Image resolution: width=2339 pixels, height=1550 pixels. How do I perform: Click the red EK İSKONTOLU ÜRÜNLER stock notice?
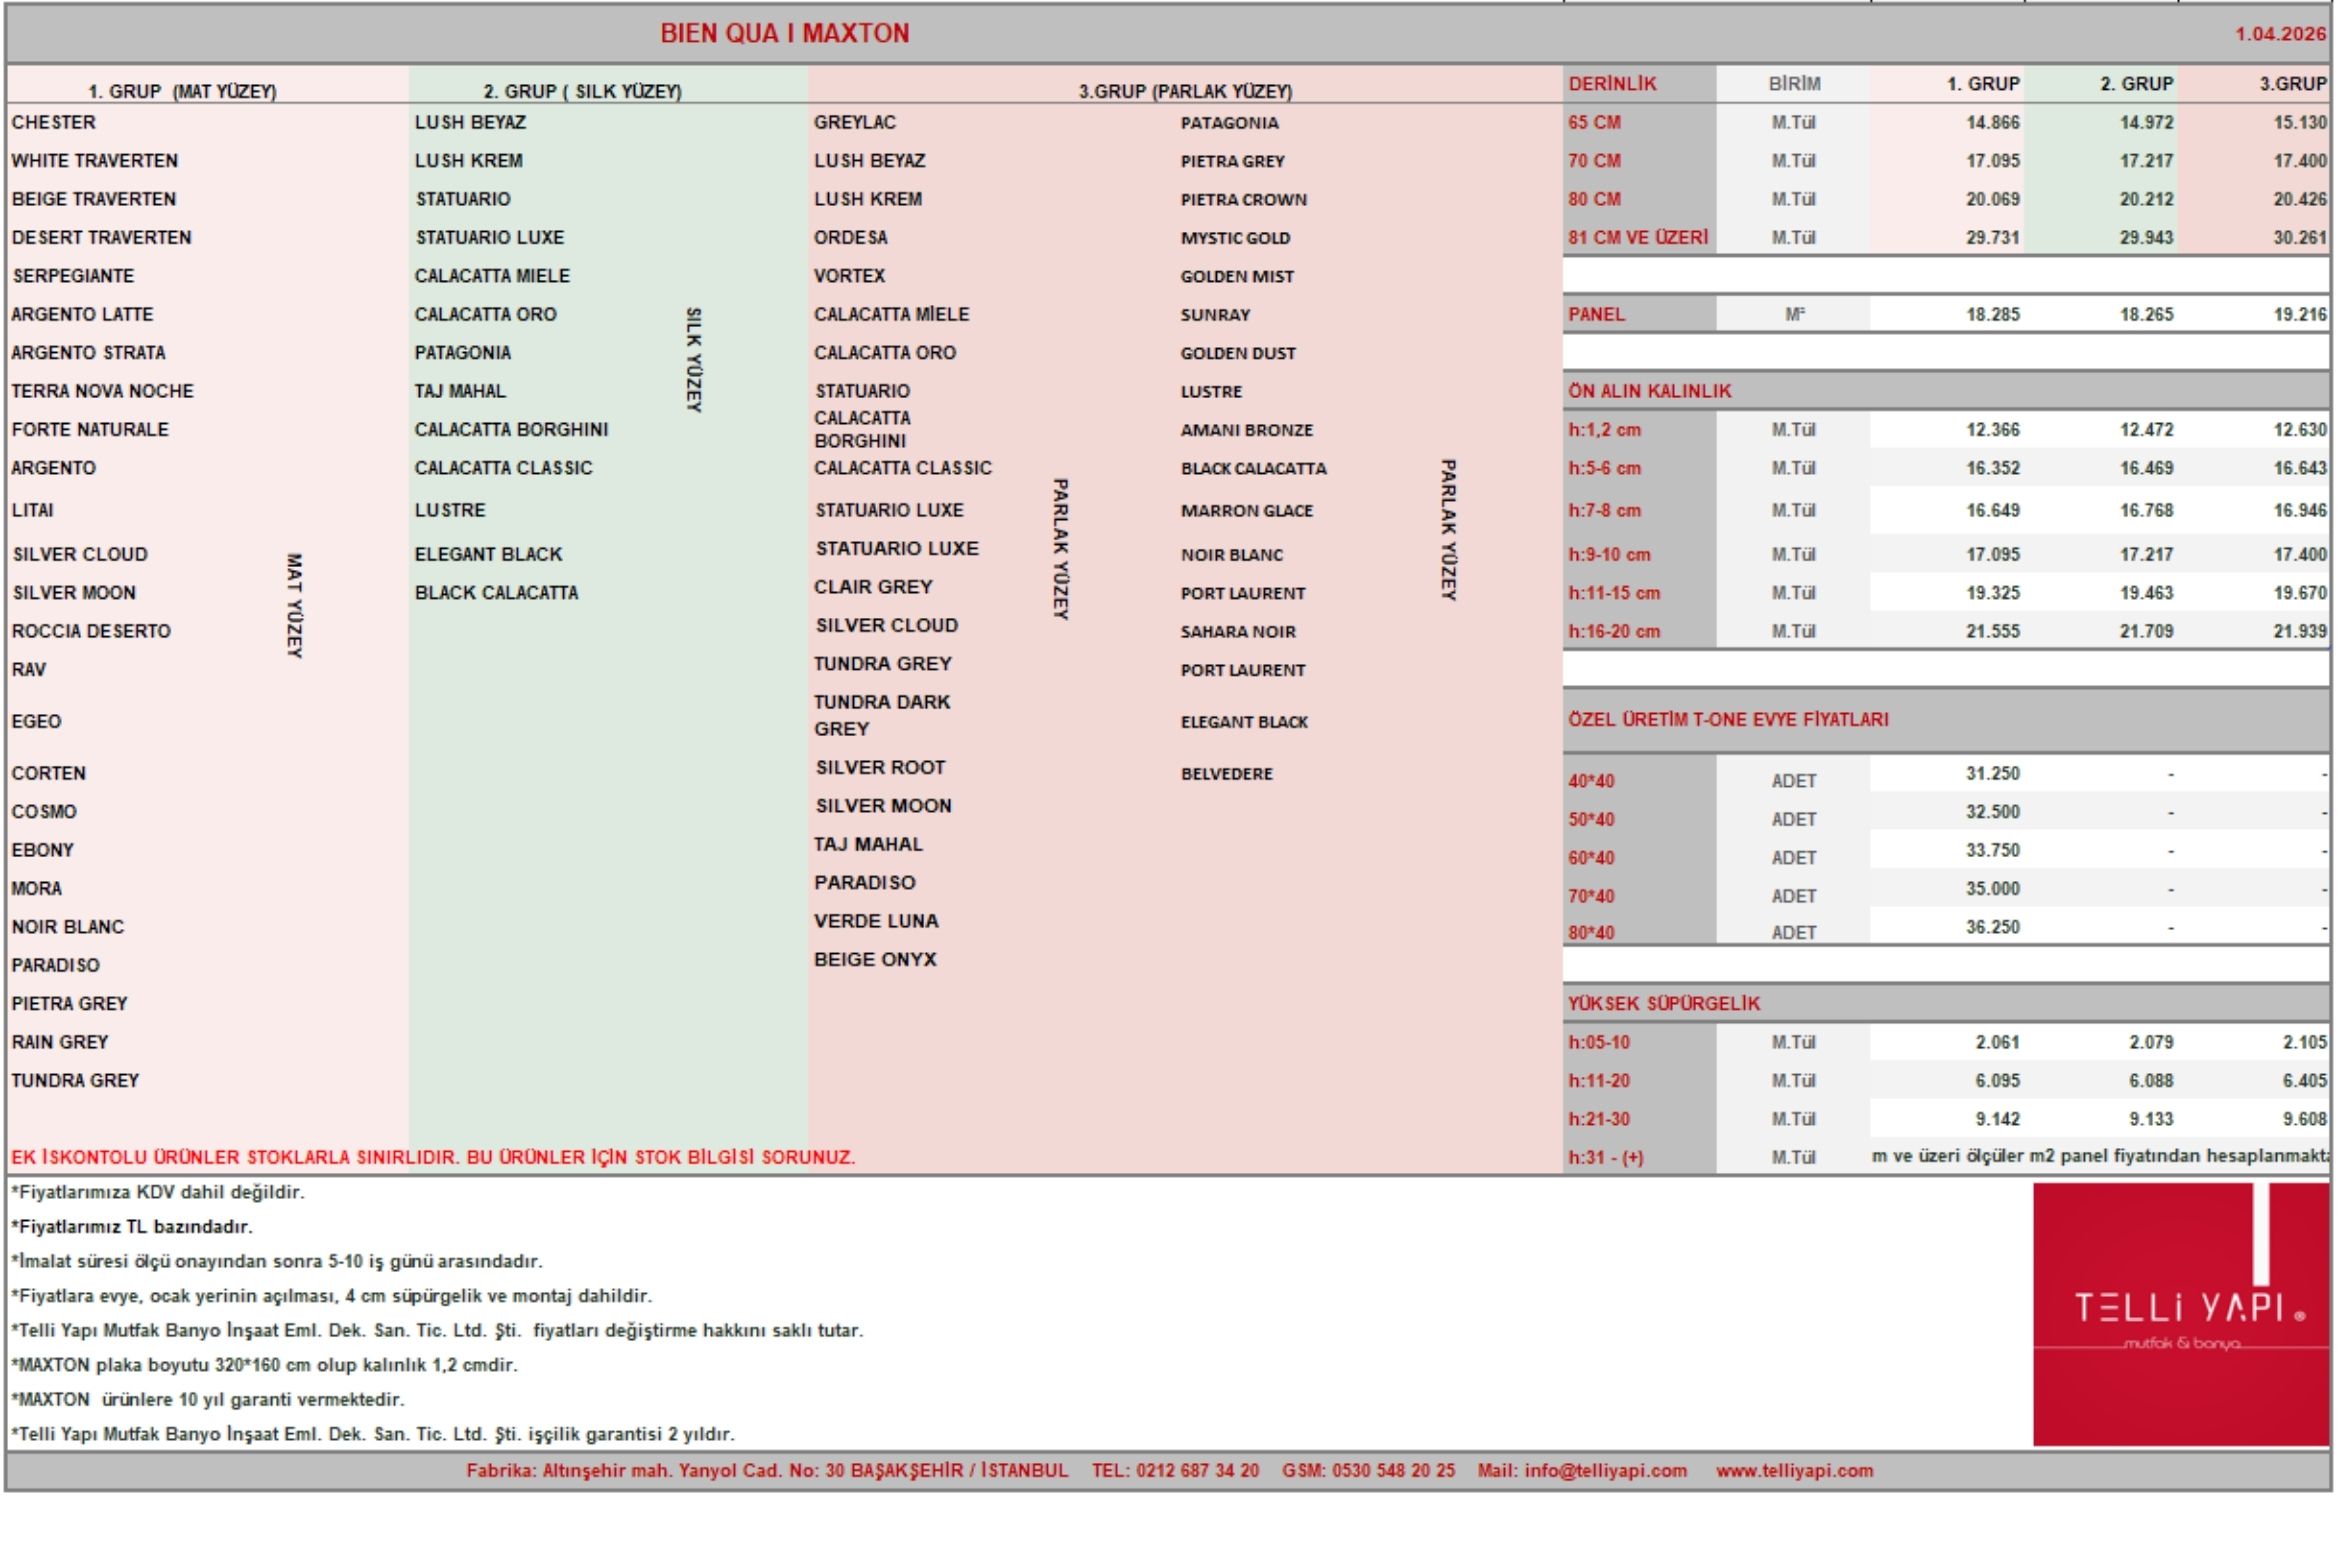tap(433, 1157)
